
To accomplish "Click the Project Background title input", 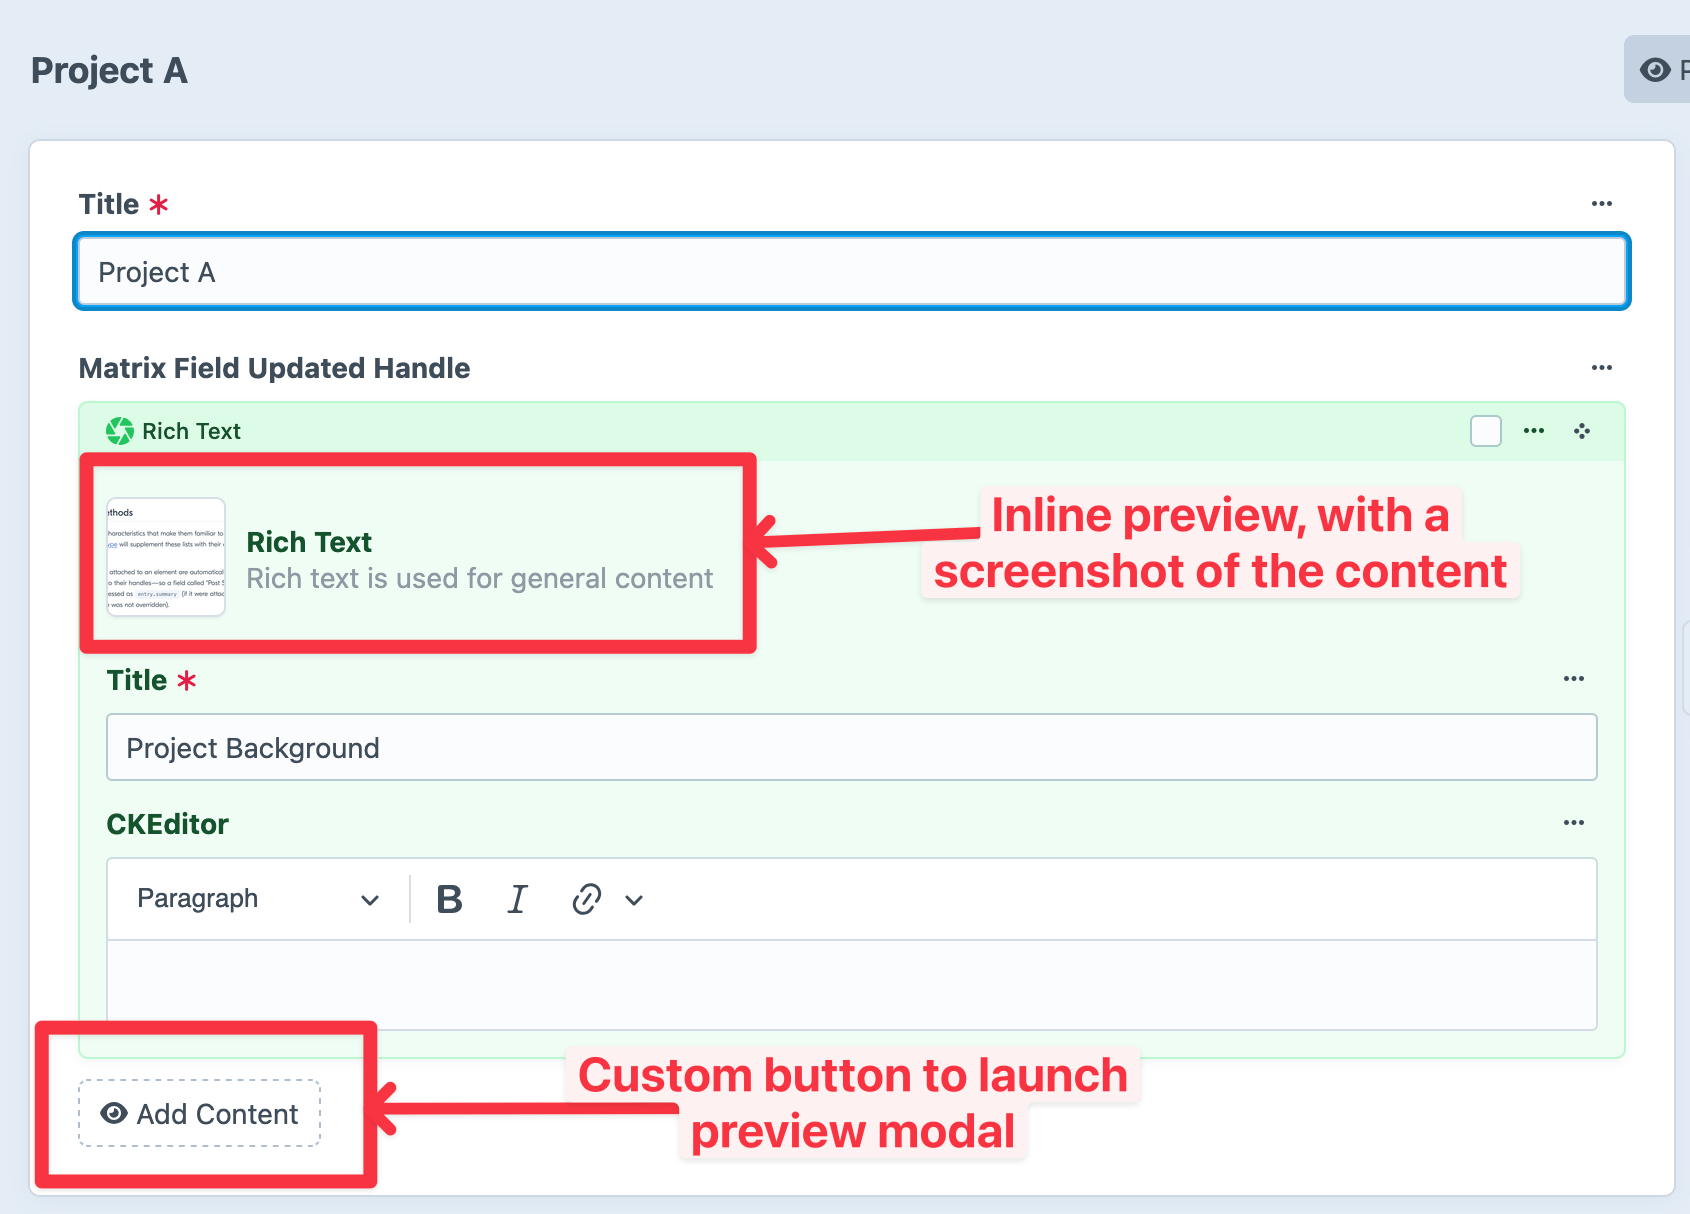I will pos(852,748).
